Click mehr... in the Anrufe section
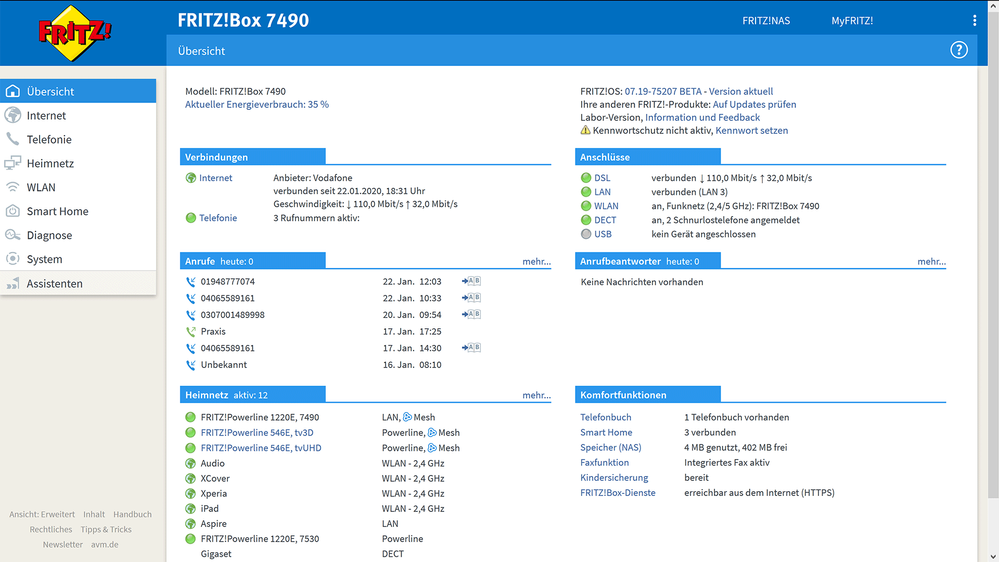The height and width of the screenshot is (562, 999). click(x=536, y=261)
